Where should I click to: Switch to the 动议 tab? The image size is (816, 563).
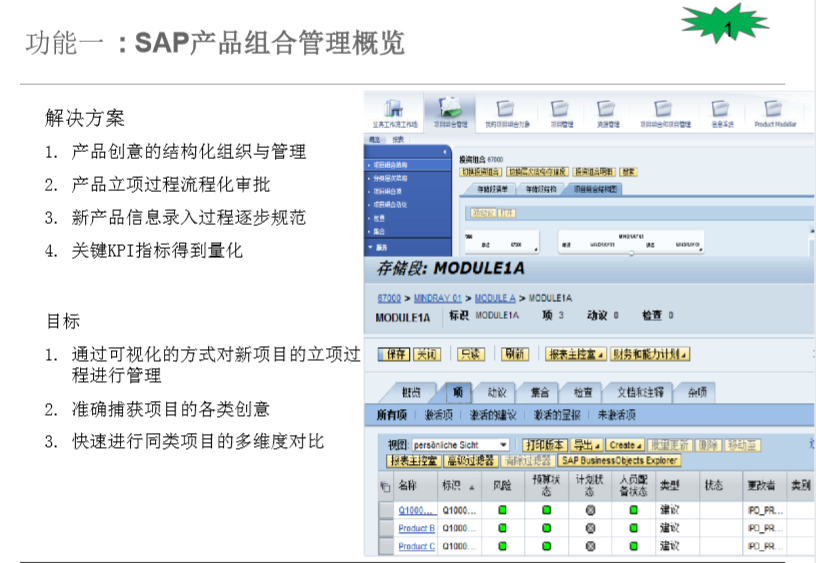496,392
